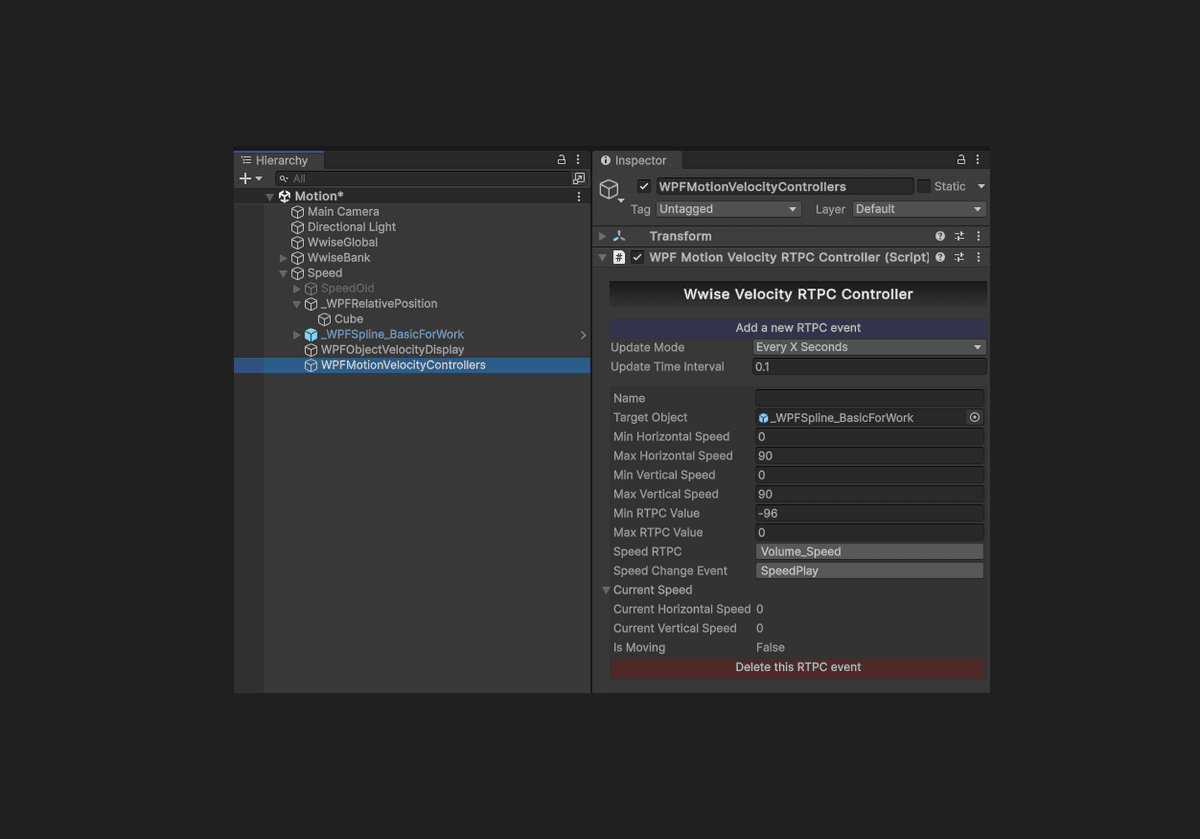Screen dimensions: 1200x839
Task: Expand the WwiseBank tree item
Action: (284, 258)
